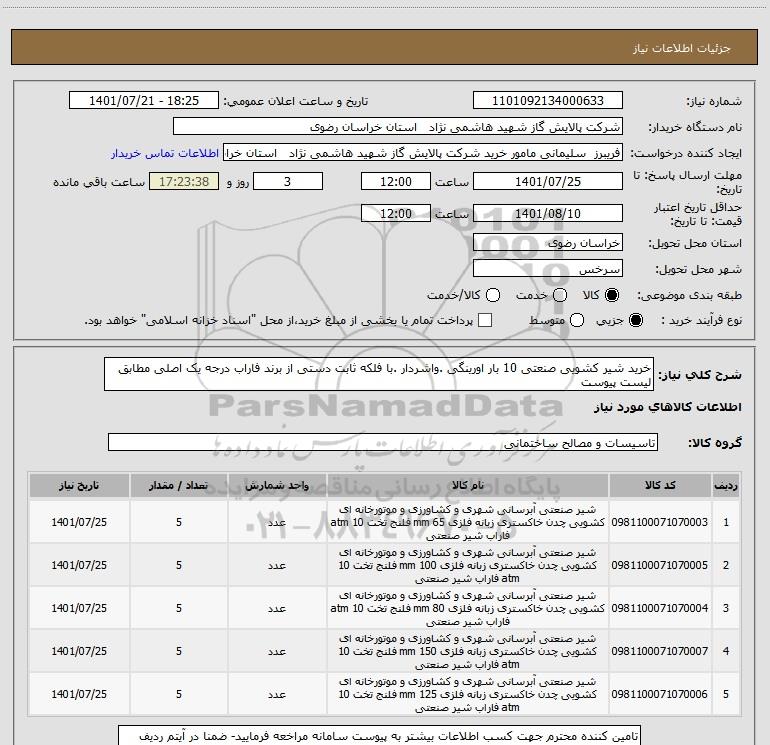
Task: Click the price validity date 1401/08/10 field
Action: tap(547, 214)
